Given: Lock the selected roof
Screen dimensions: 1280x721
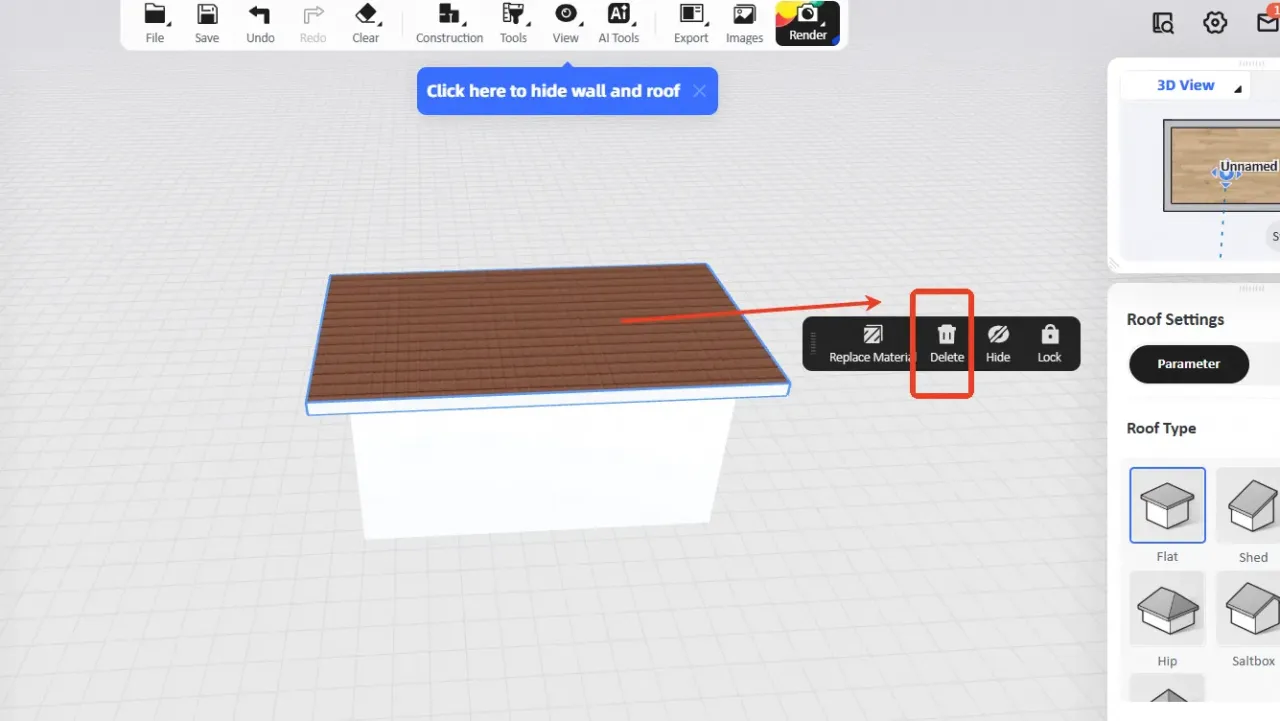Looking at the screenshot, I should pos(1049,343).
